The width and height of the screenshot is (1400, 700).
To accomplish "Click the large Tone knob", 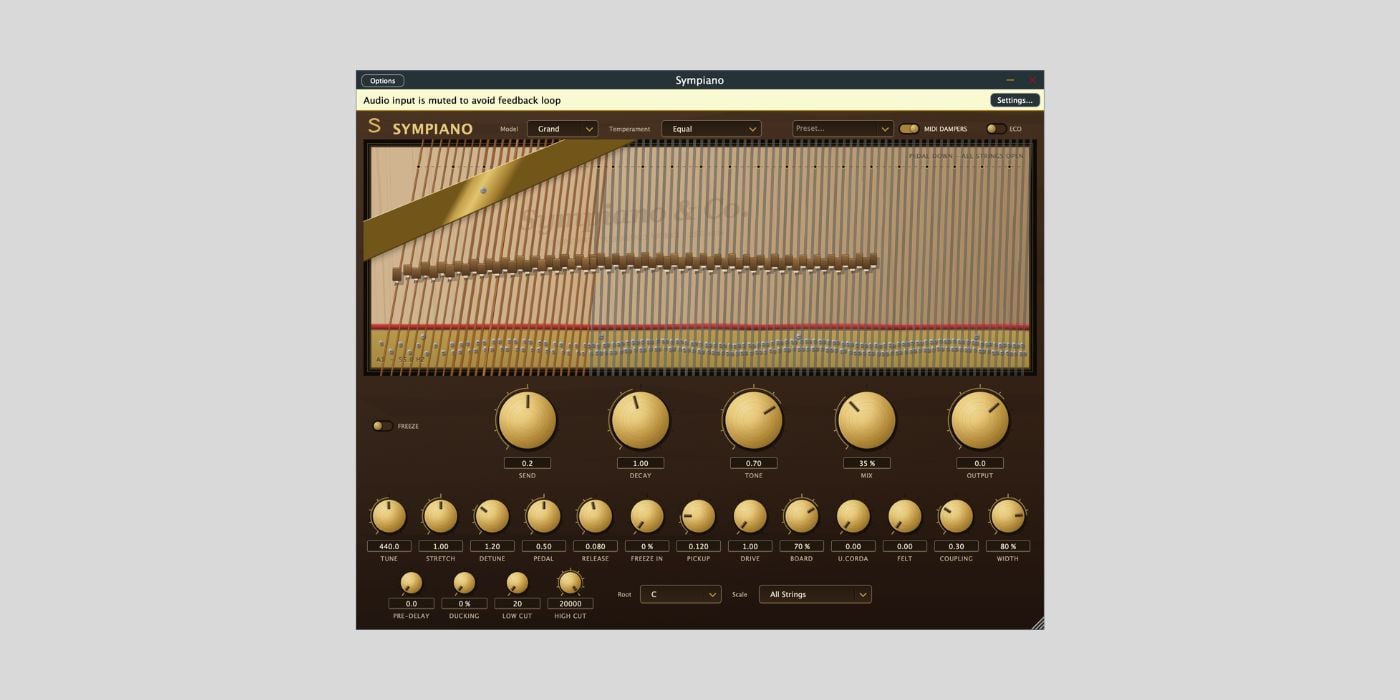I will 753,420.
